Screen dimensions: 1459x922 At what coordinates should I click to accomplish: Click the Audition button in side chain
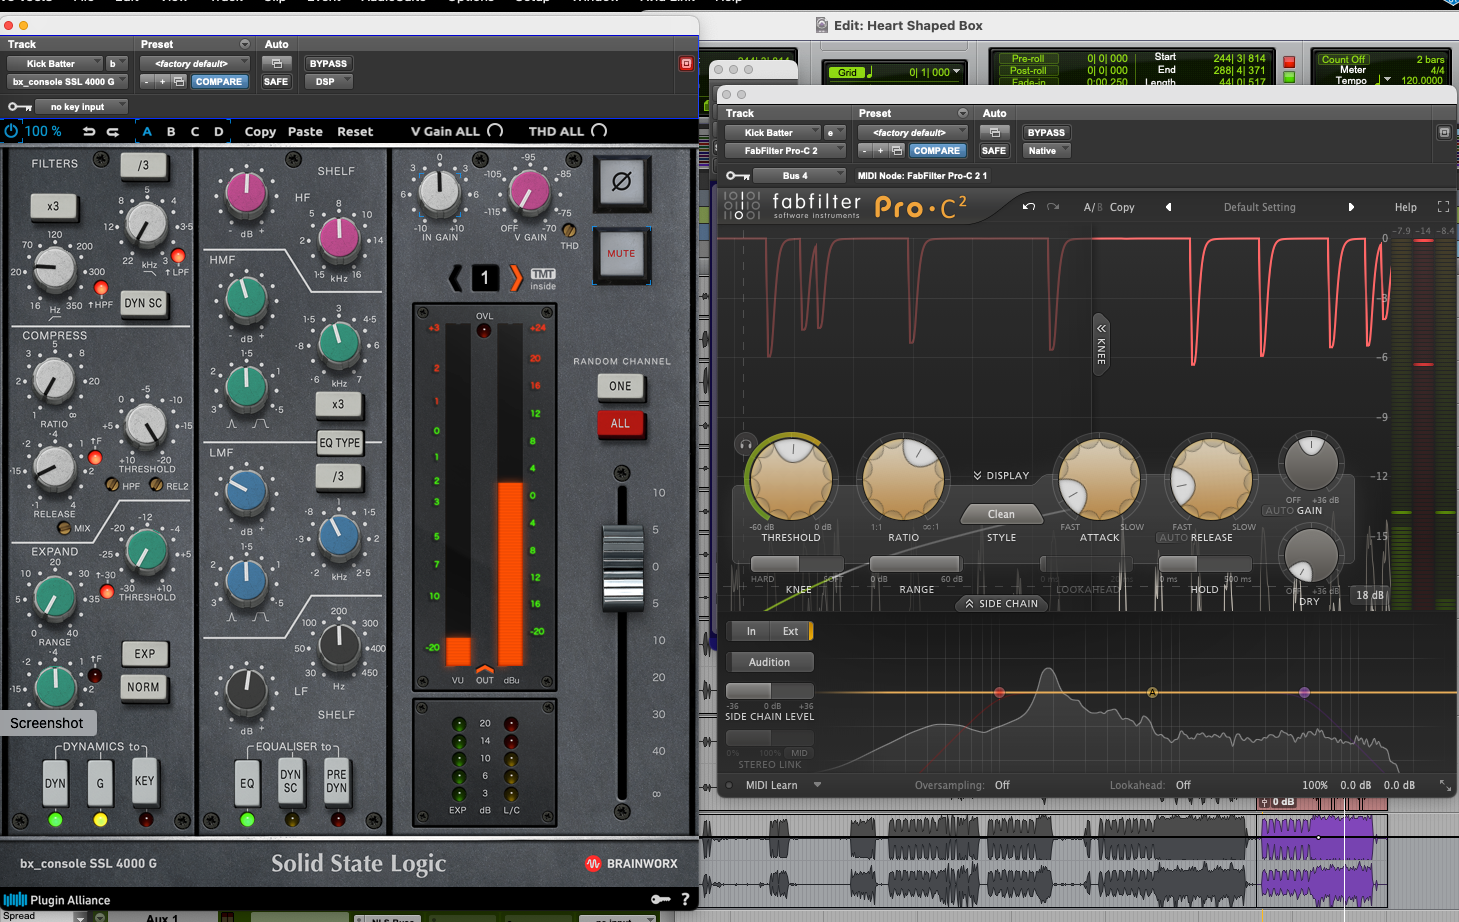(769, 662)
